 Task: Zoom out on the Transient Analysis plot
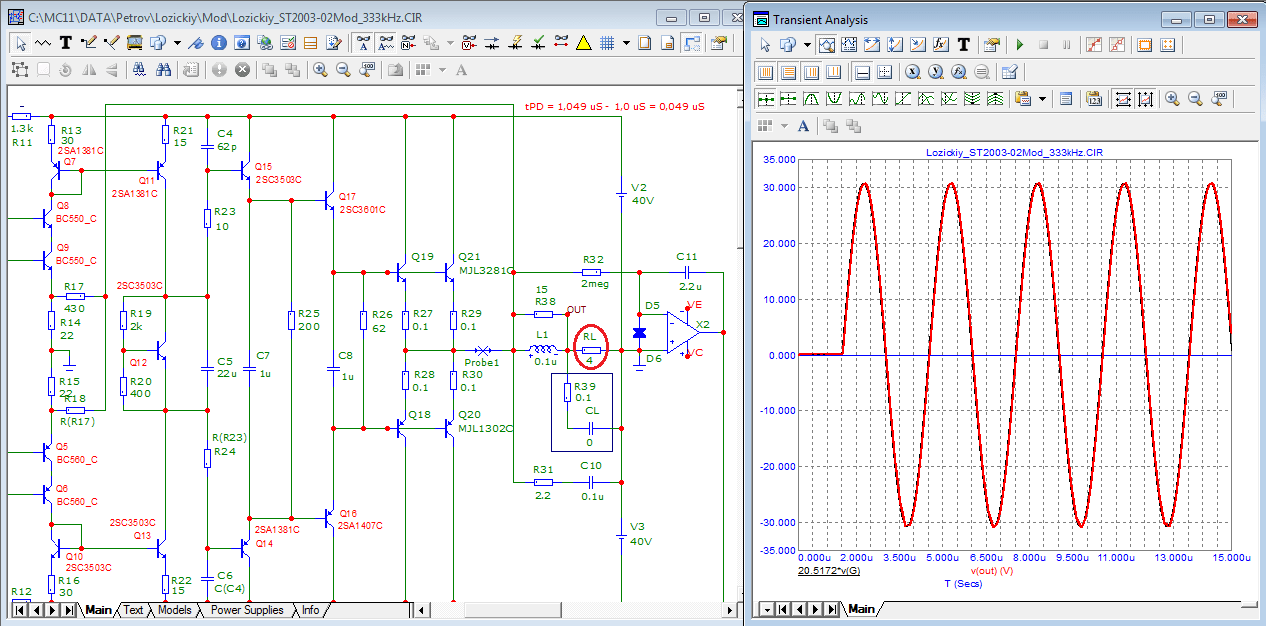point(1195,98)
